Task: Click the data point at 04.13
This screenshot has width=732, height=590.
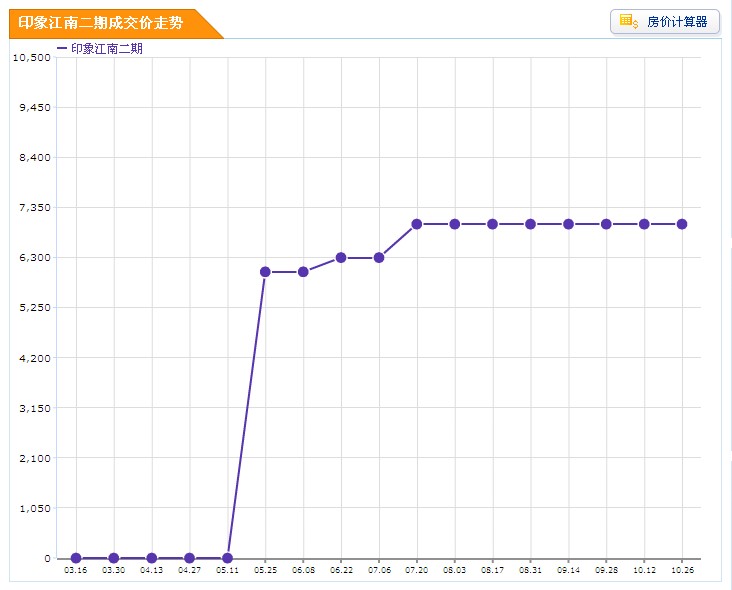Action: pos(151,558)
